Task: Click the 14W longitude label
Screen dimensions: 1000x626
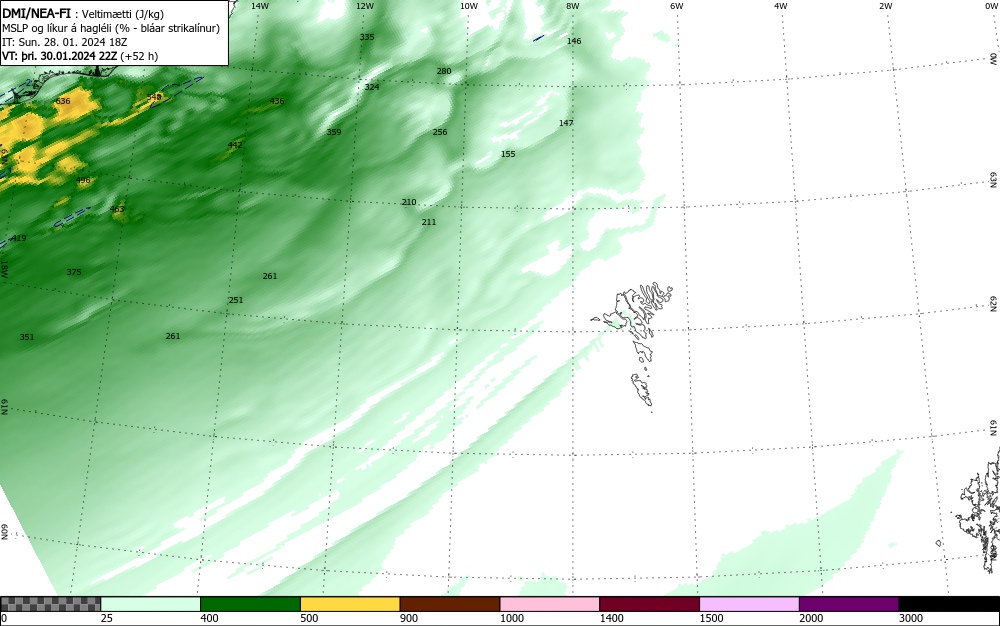Action: tap(260, 6)
